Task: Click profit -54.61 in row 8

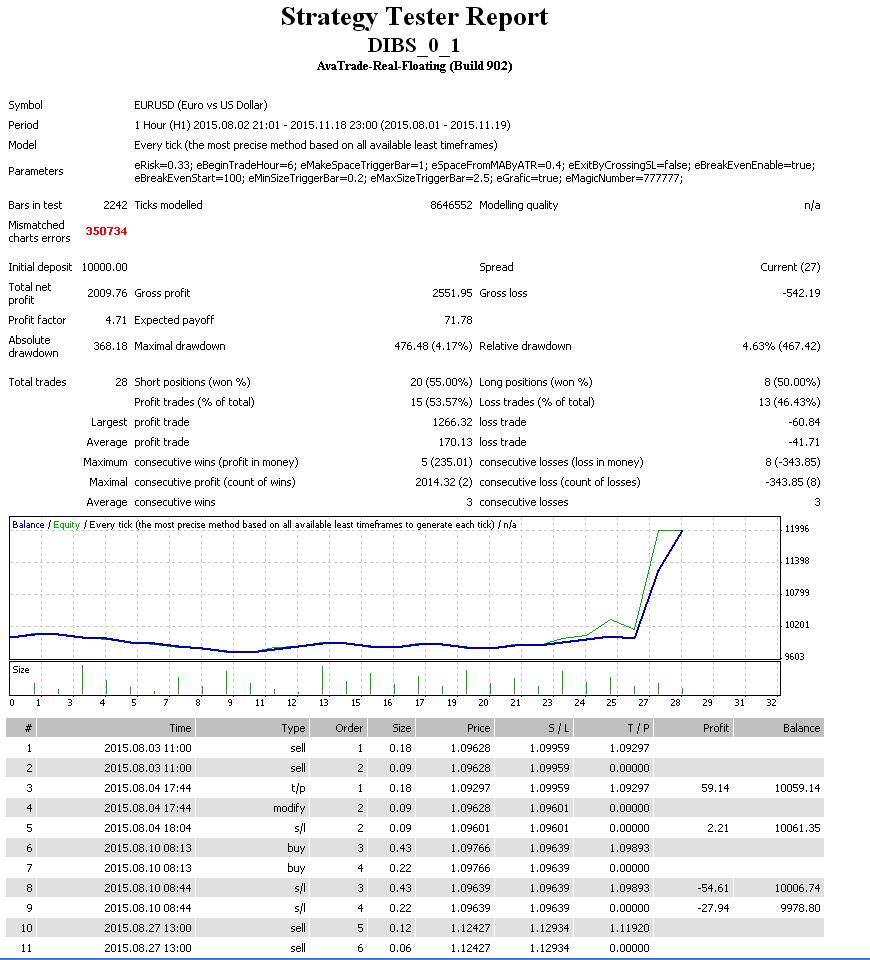Action: [713, 888]
